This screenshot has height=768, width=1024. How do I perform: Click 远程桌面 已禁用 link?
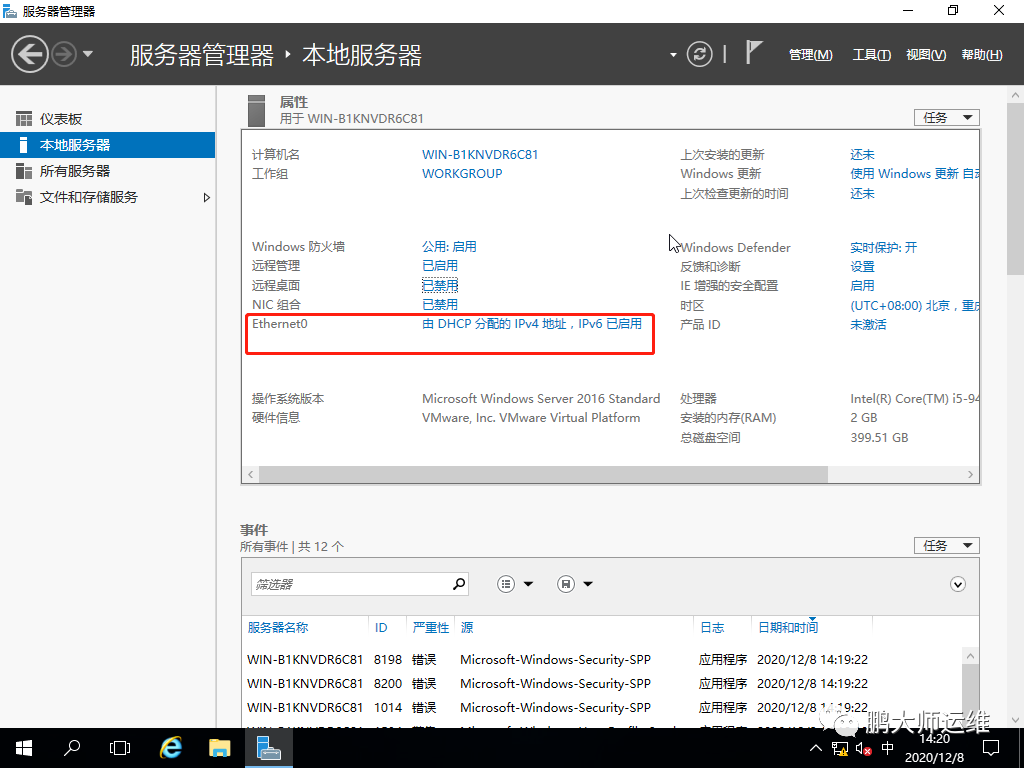pos(440,285)
